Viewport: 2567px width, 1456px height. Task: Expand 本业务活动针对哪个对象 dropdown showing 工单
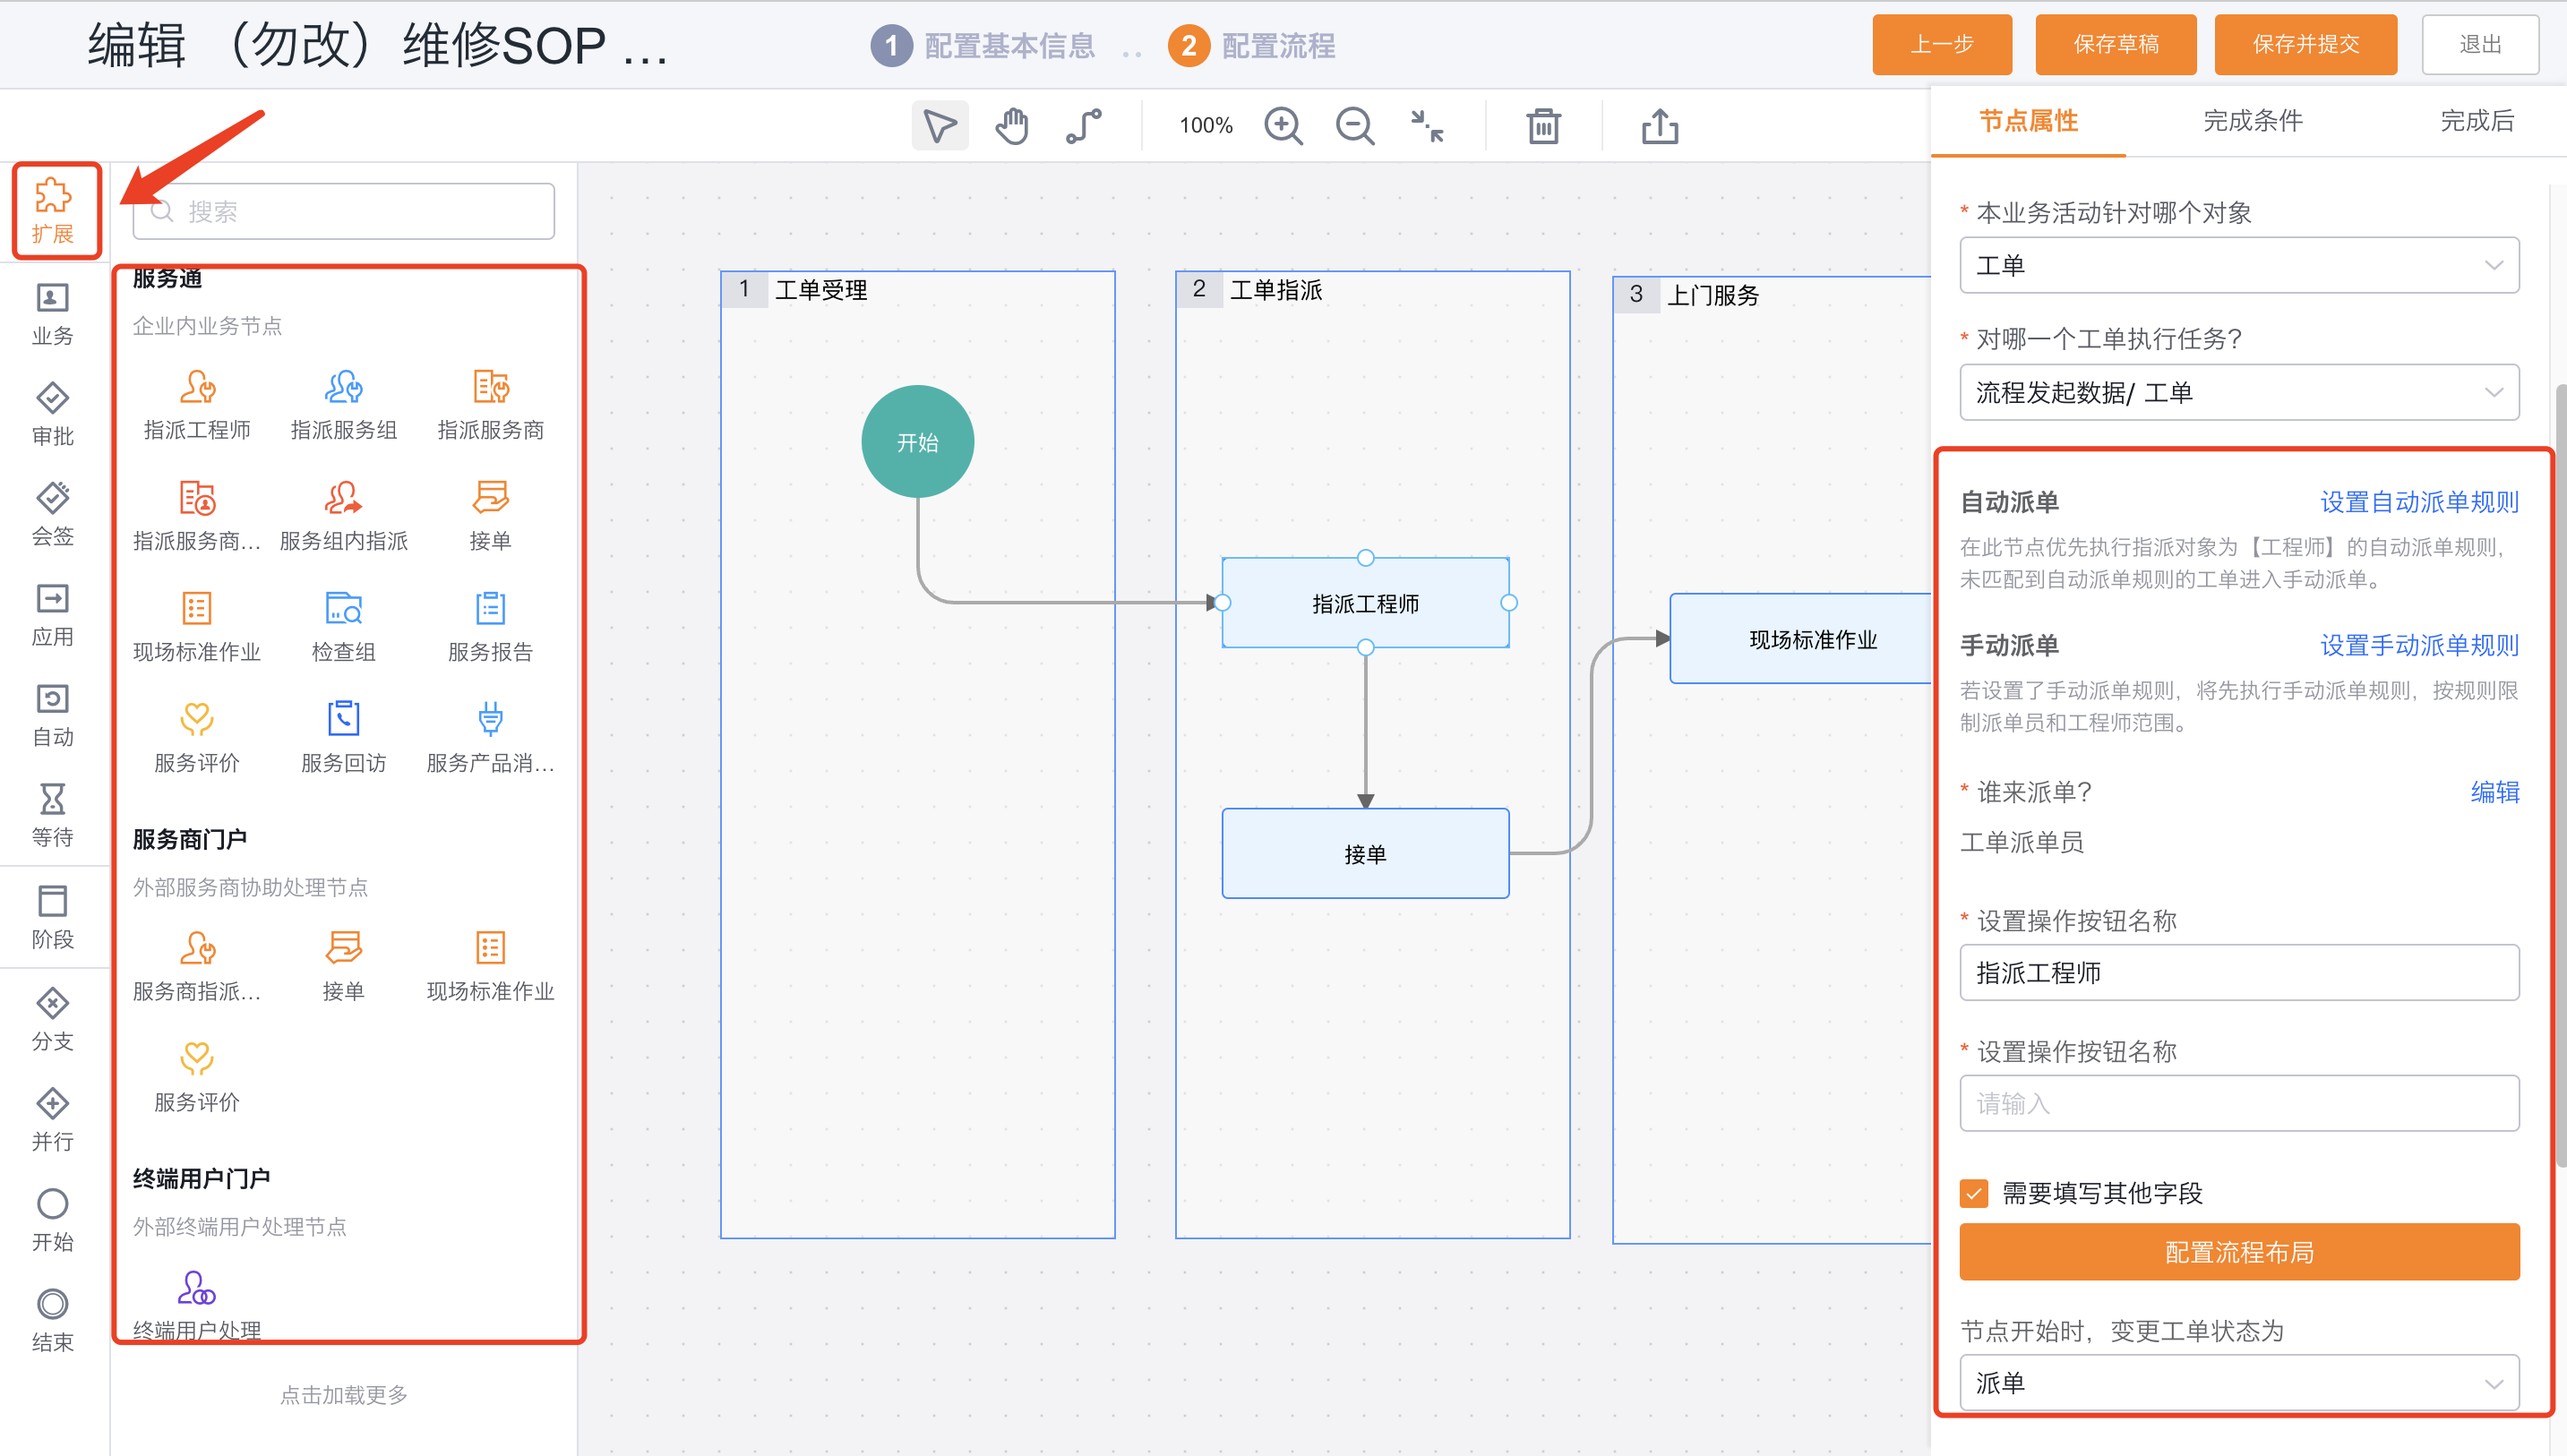coord(2239,265)
